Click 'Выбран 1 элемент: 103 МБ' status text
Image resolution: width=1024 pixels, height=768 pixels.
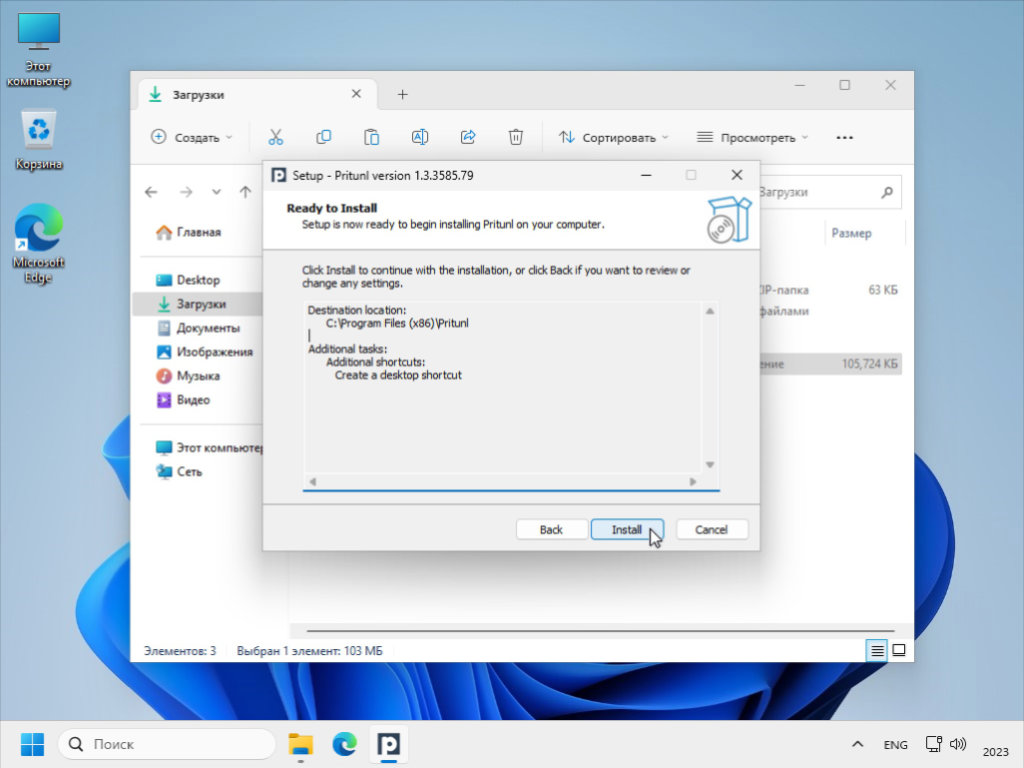pos(310,651)
